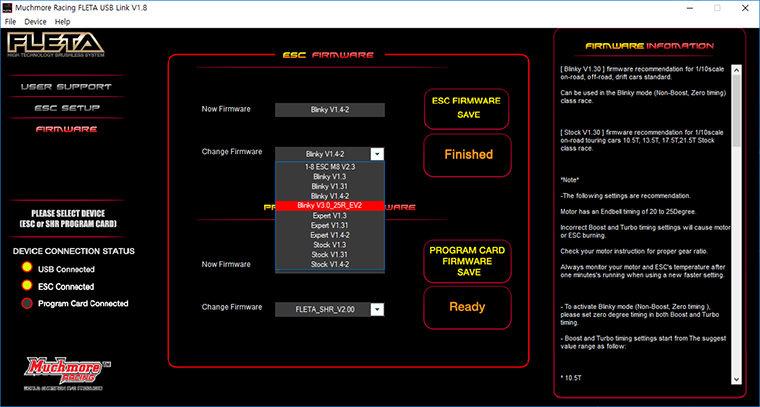
Task: Select Blinky V1.3 from the list
Action: 330,176
